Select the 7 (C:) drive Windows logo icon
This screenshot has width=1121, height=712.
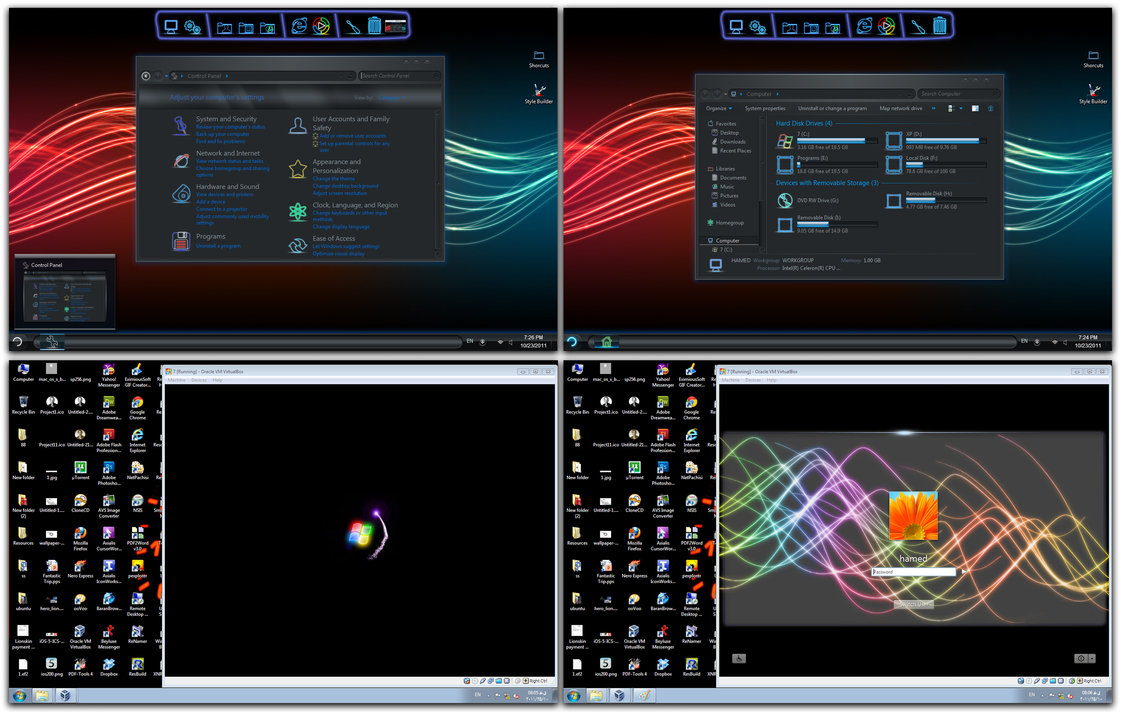(785, 141)
